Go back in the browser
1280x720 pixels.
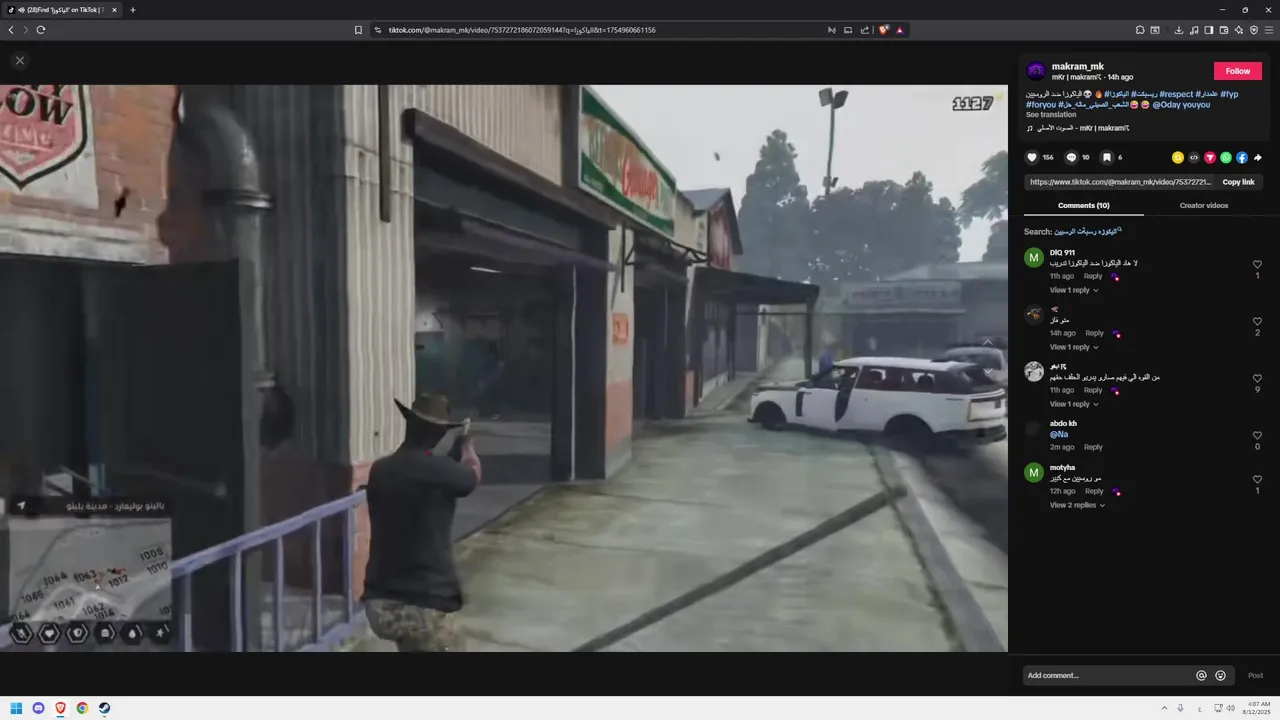(11, 30)
